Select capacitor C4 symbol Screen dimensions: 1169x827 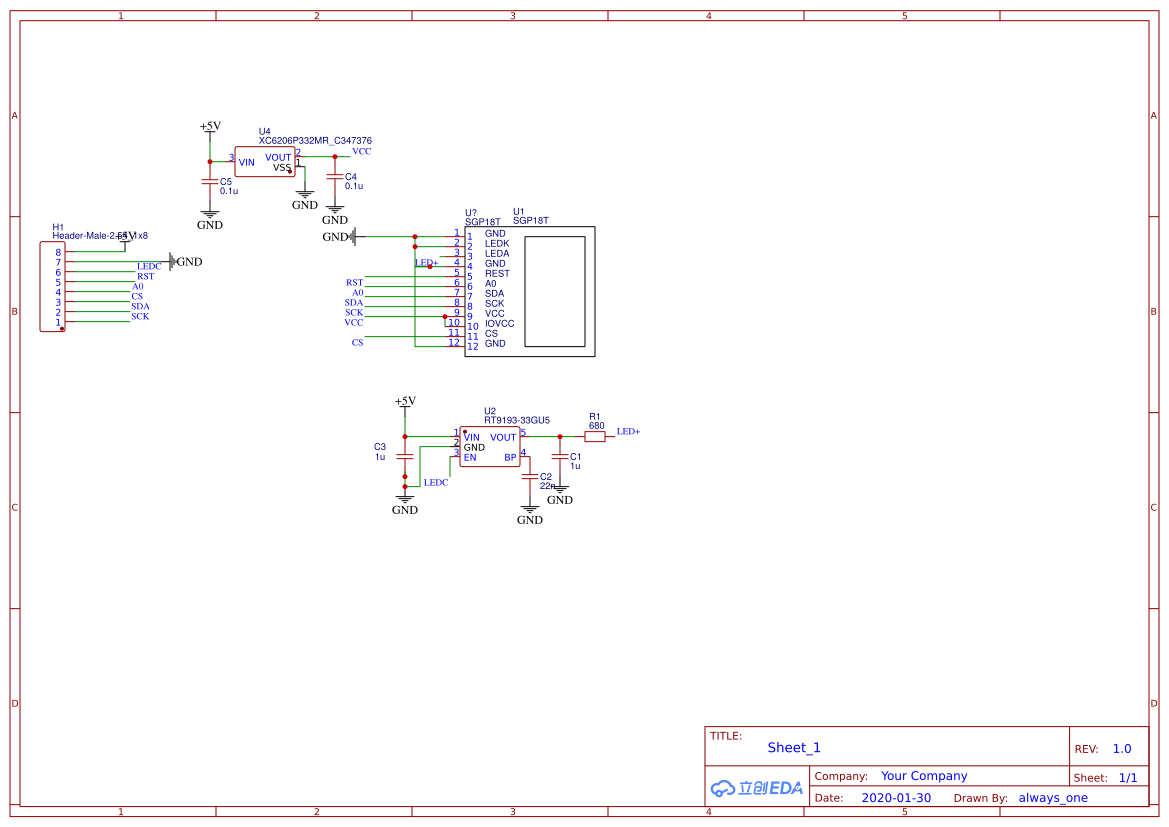[x=335, y=177]
